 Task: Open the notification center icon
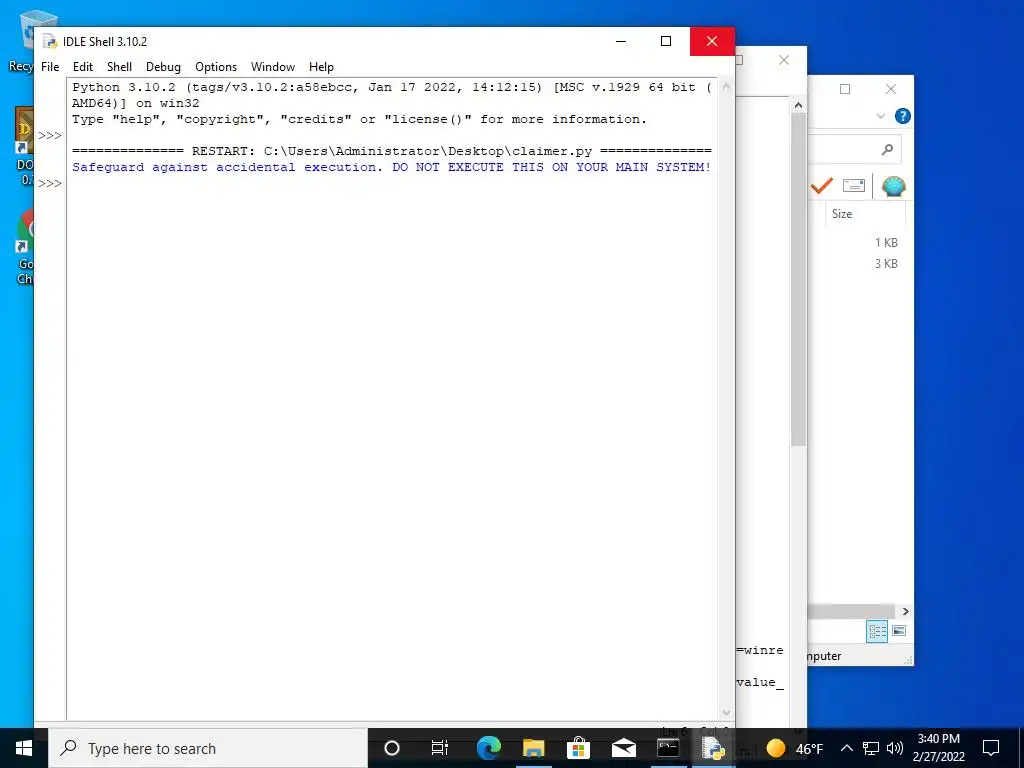pos(991,748)
